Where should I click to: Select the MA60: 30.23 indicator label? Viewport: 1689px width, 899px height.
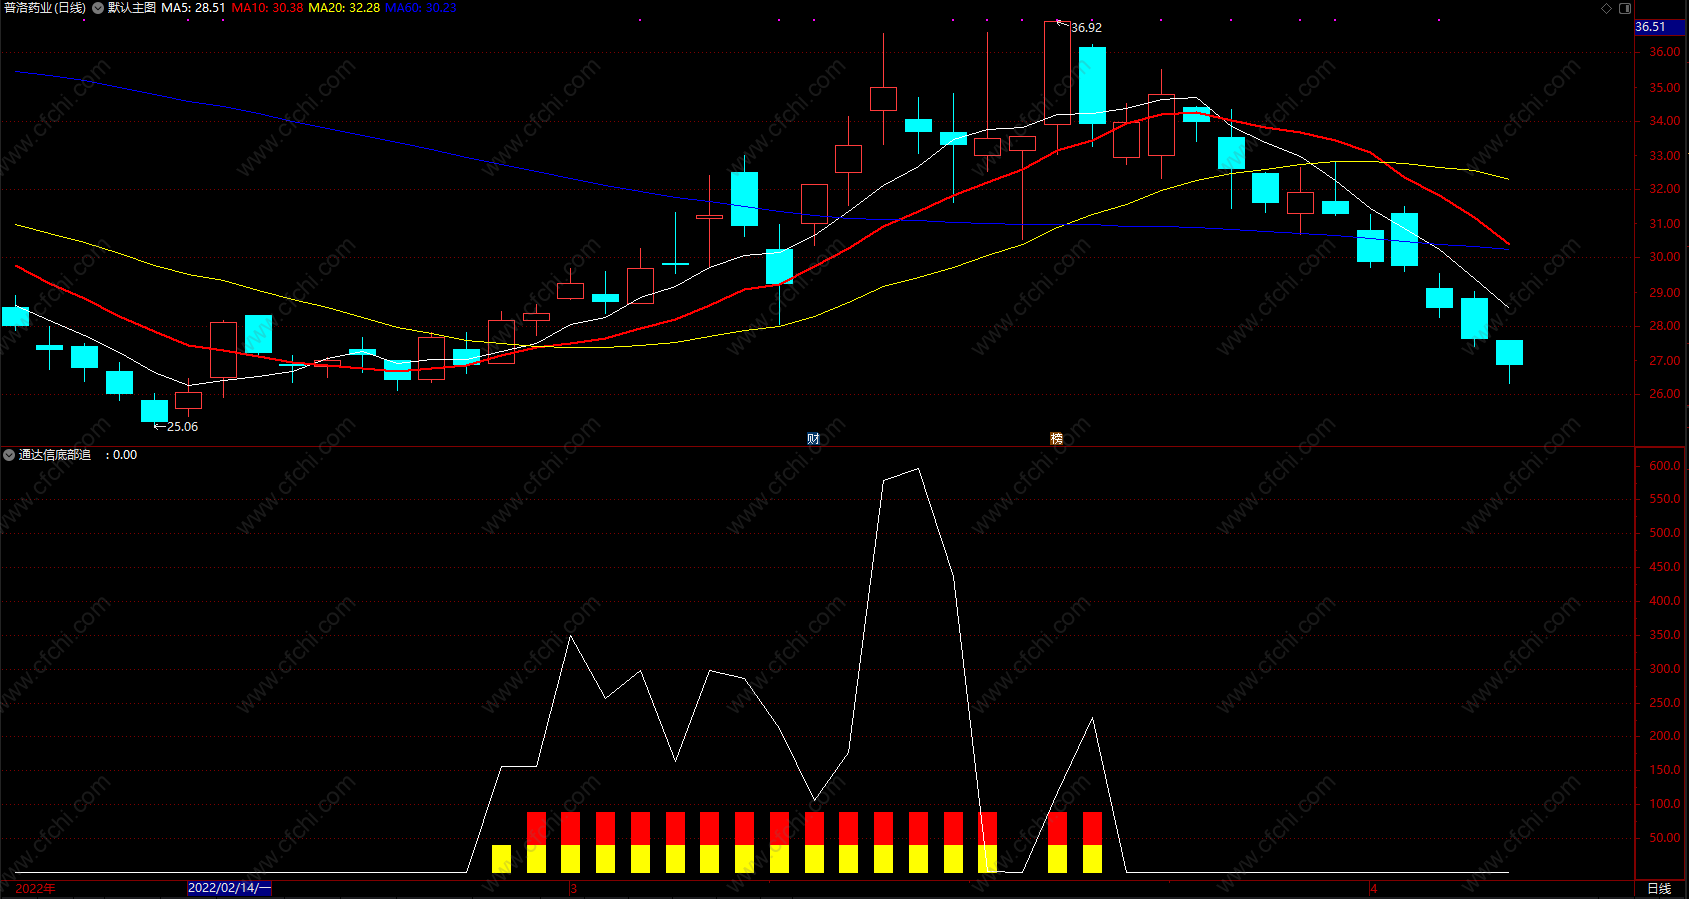[x=420, y=8]
